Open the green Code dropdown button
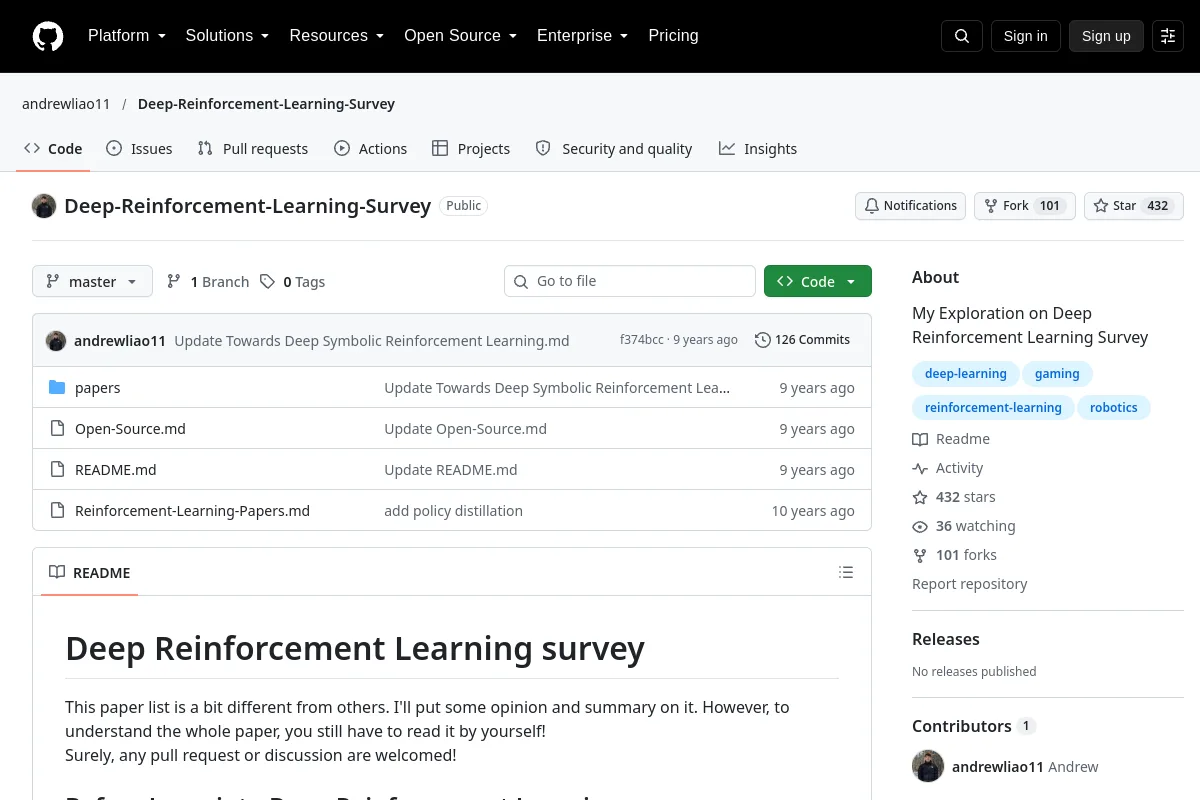1200x800 pixels. coord(818,282)
